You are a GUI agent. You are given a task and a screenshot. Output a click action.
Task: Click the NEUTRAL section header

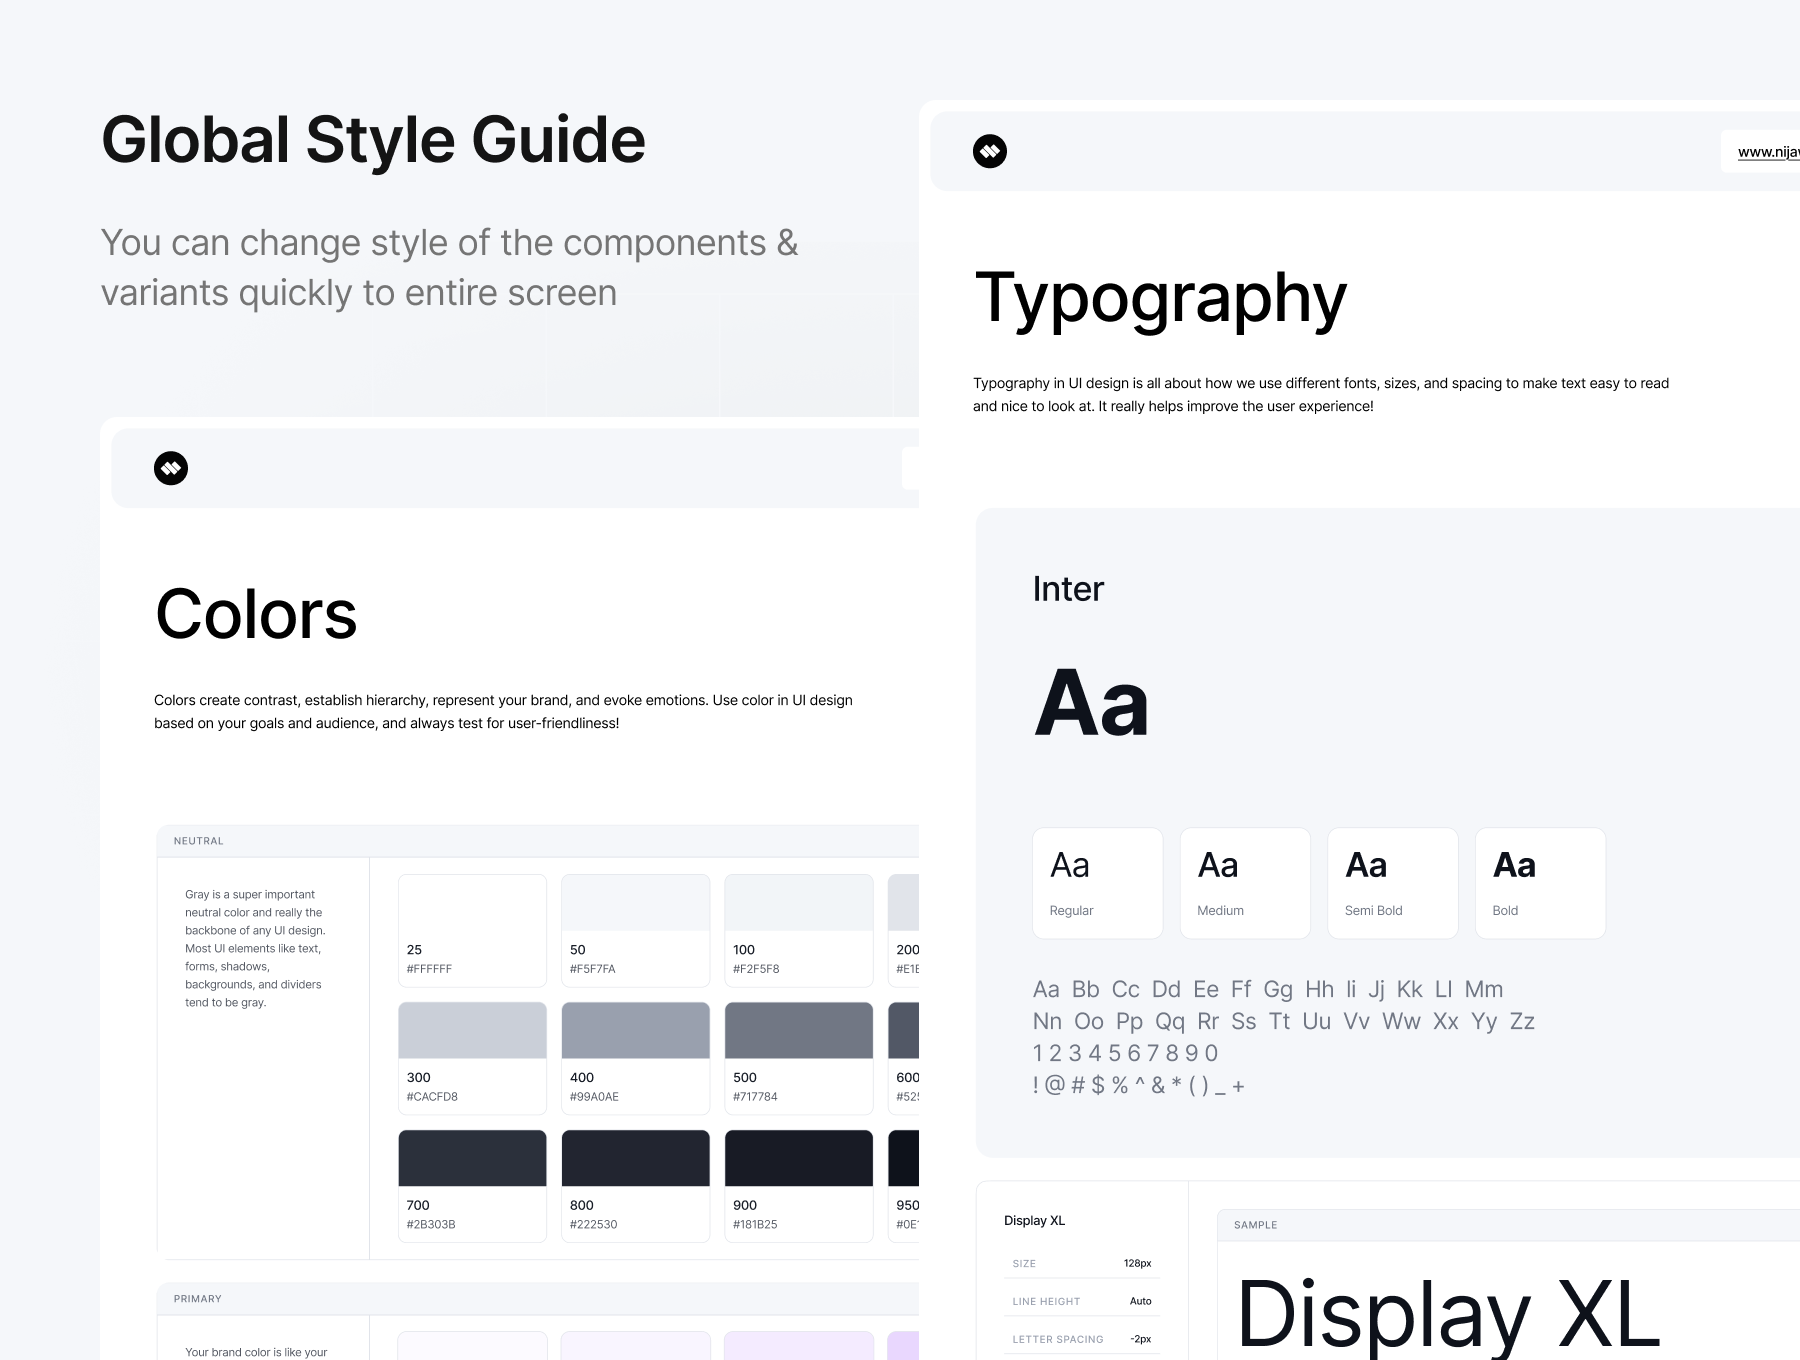tap(199, 841)
